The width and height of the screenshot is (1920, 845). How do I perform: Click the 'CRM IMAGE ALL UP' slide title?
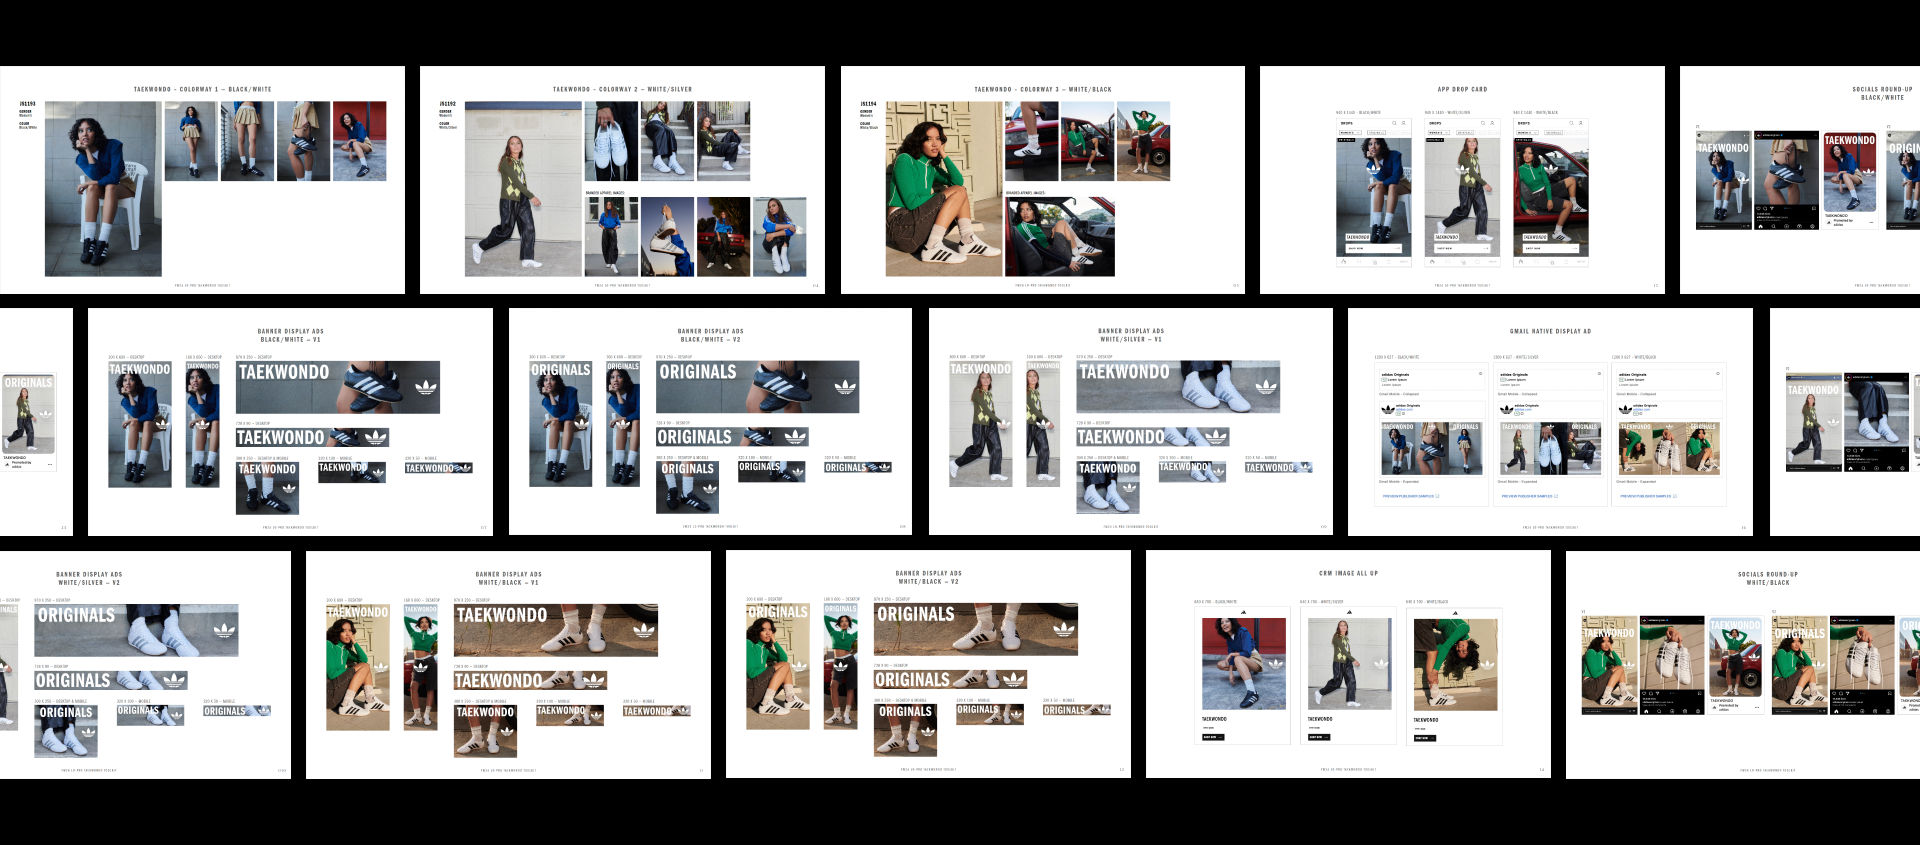click(1348, 573)
